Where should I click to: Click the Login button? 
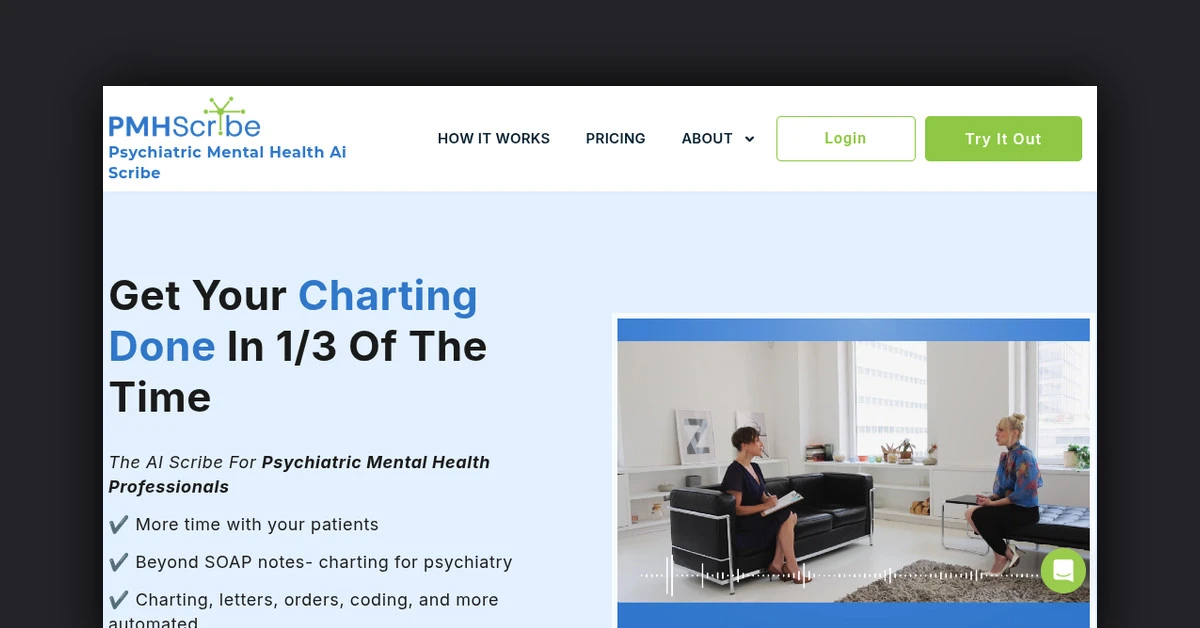tap(846, 139)
